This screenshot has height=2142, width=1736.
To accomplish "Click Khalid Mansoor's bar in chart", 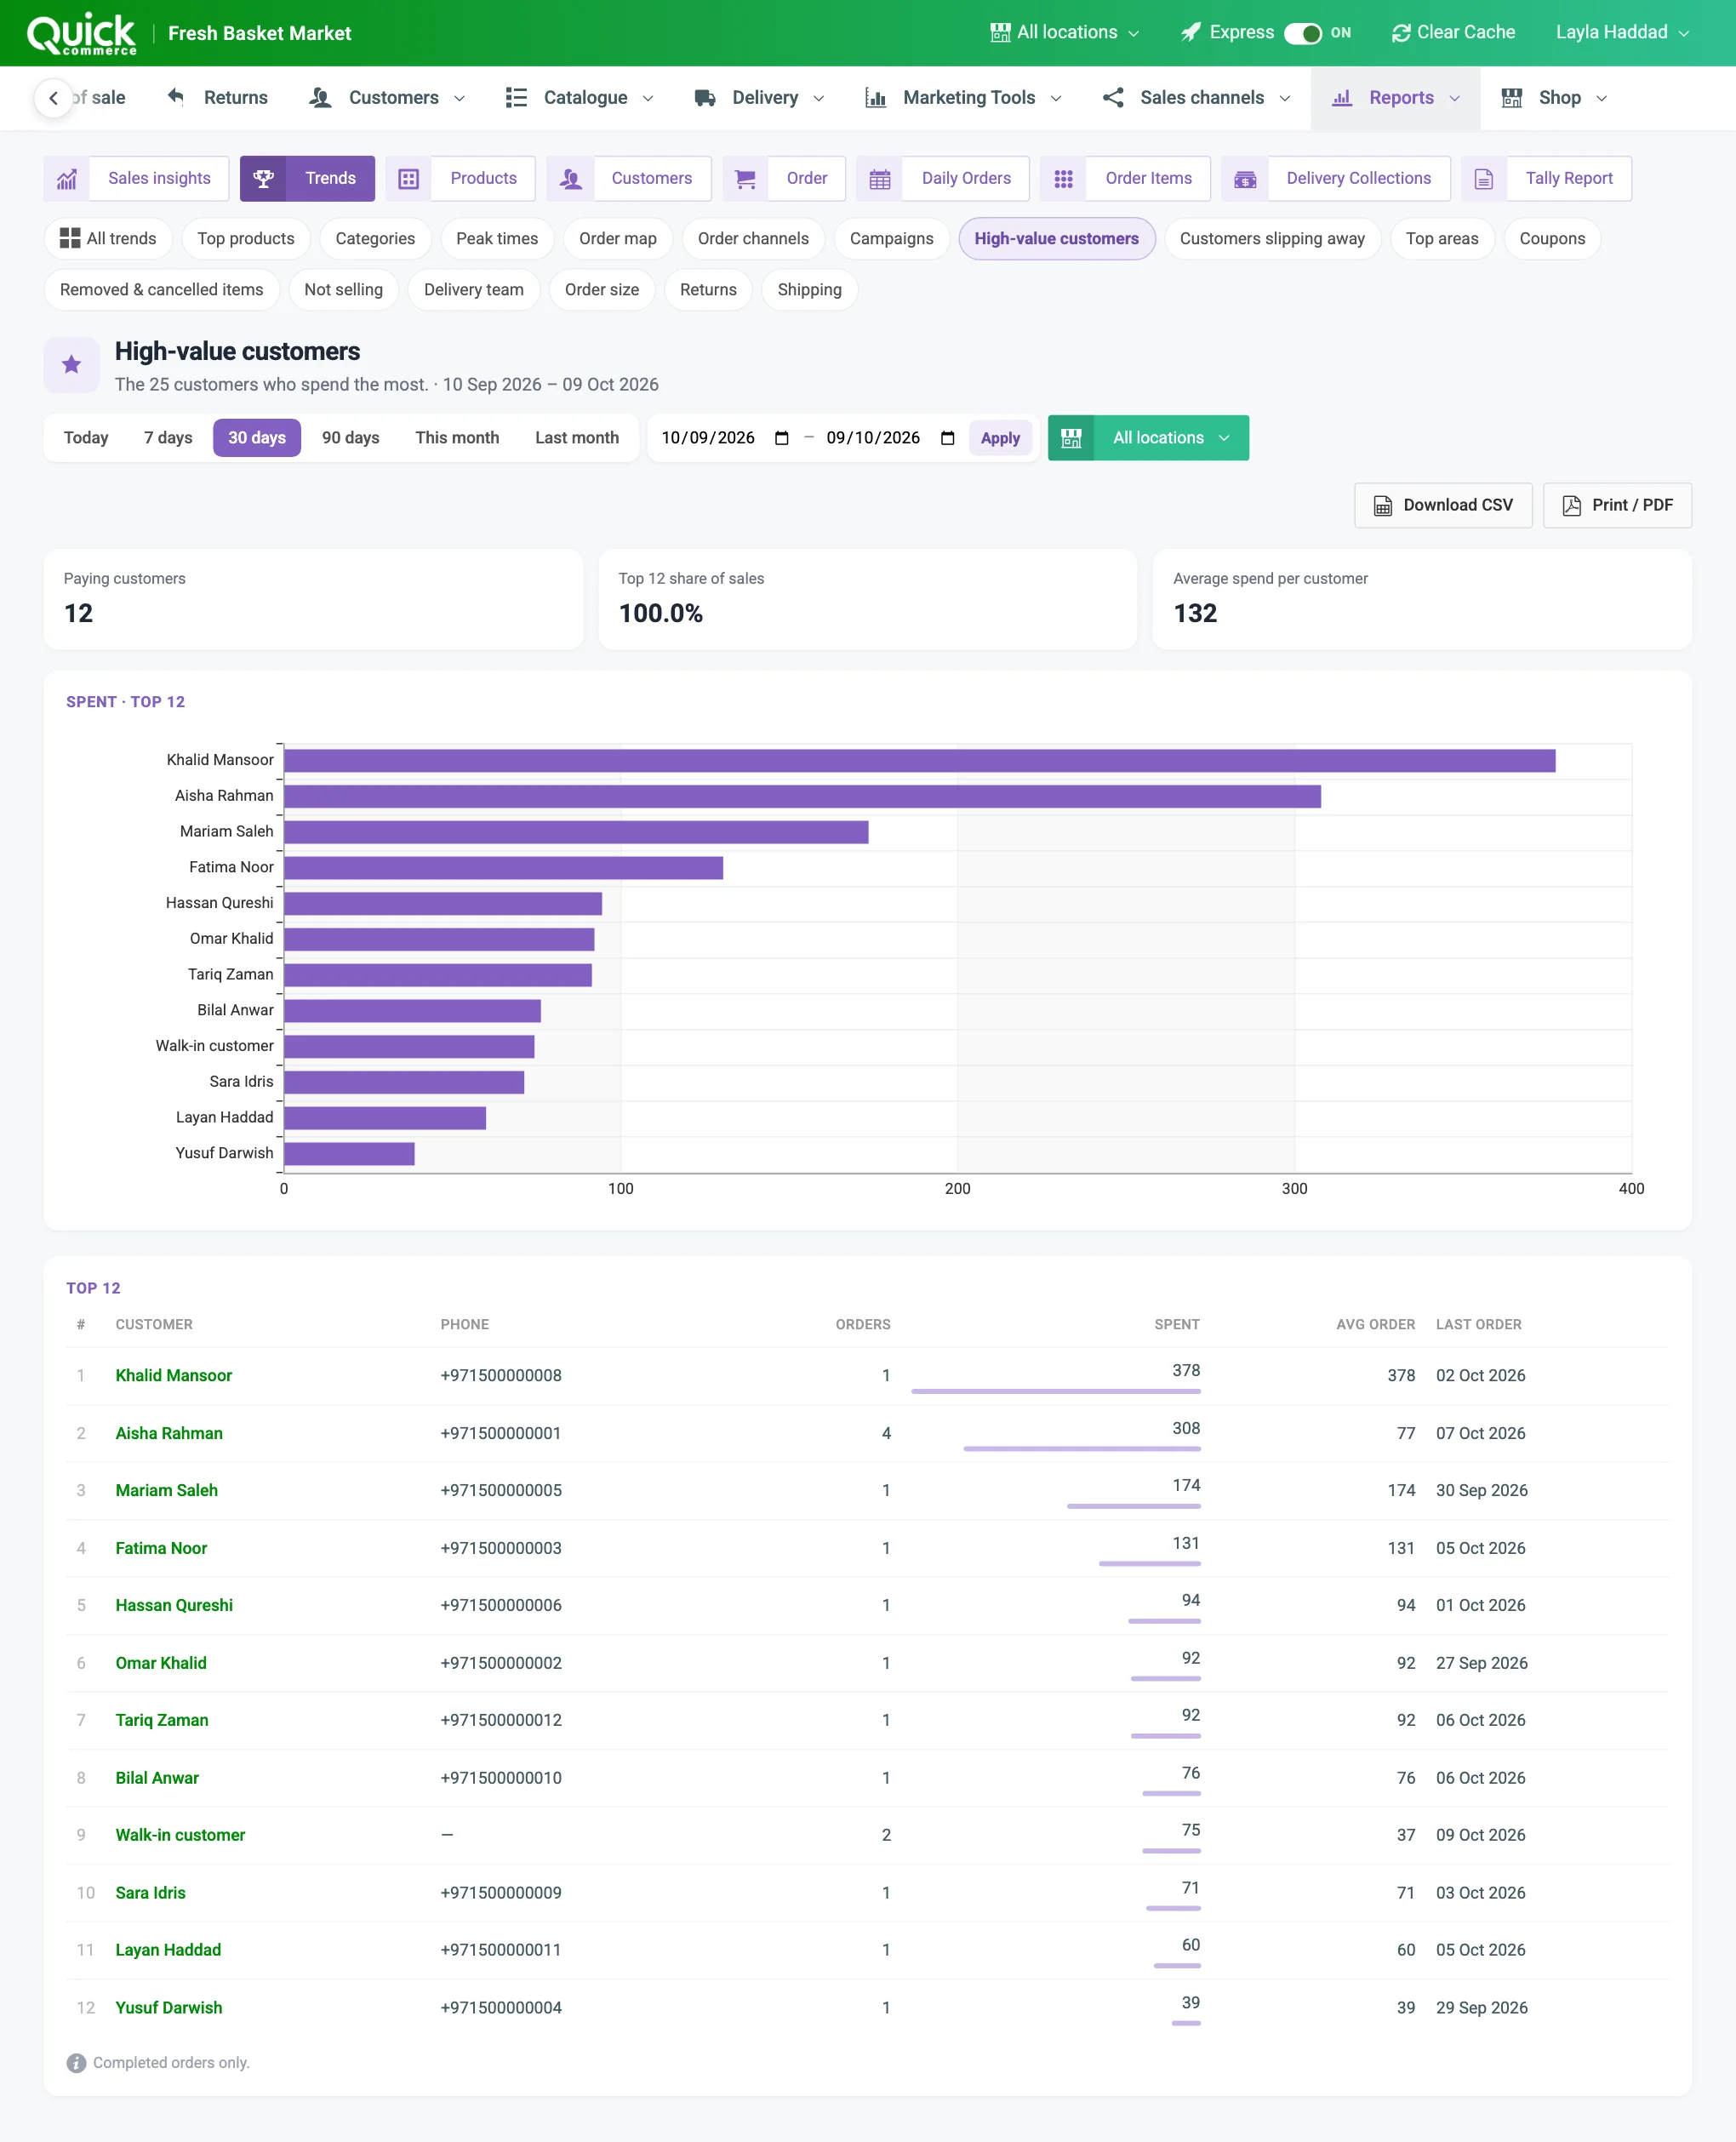I will [x=919, y=761].
